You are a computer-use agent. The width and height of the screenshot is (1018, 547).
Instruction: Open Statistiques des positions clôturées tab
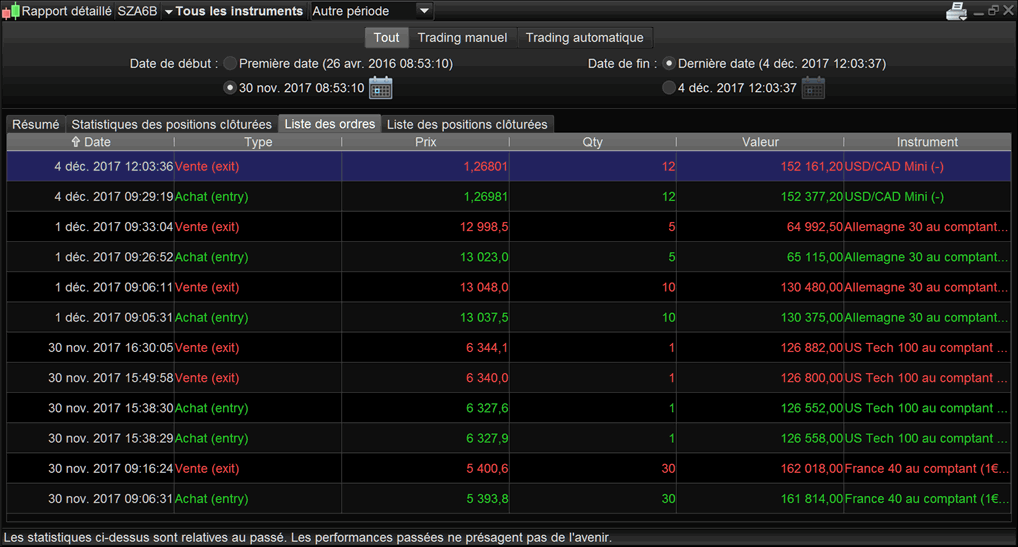click(171, 124)
